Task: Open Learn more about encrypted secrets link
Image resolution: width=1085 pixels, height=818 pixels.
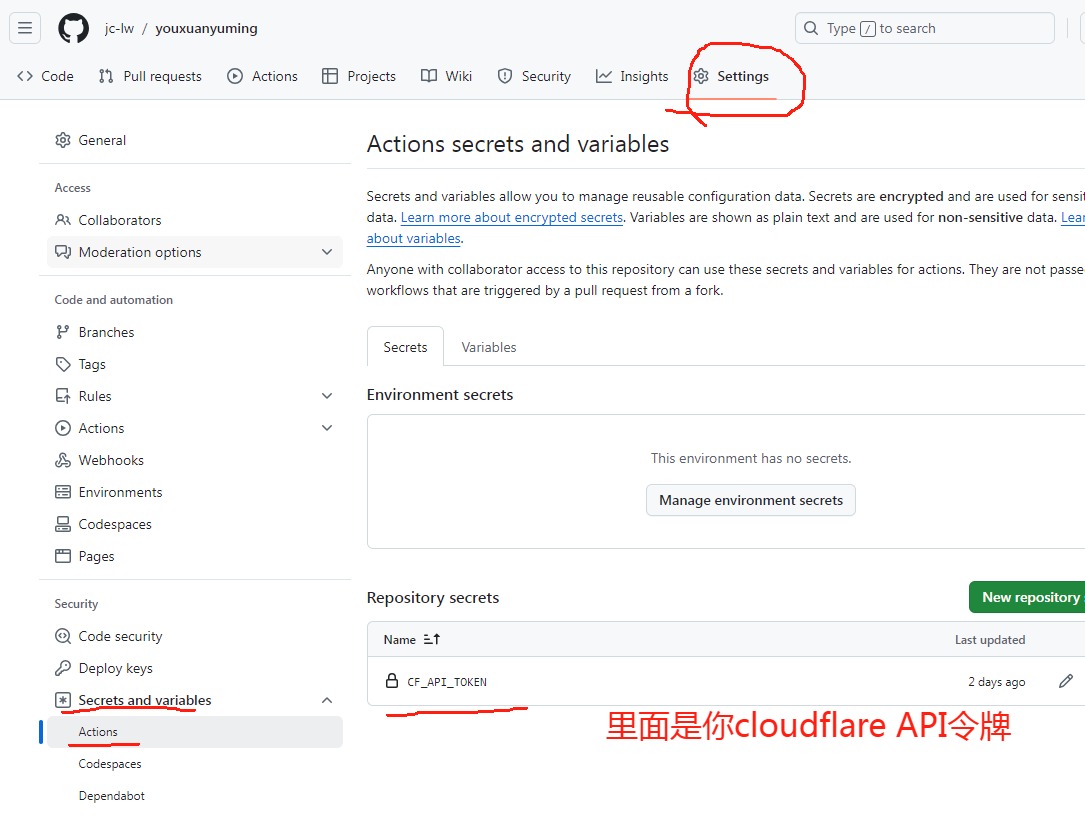Action: [x=512, y=217]
